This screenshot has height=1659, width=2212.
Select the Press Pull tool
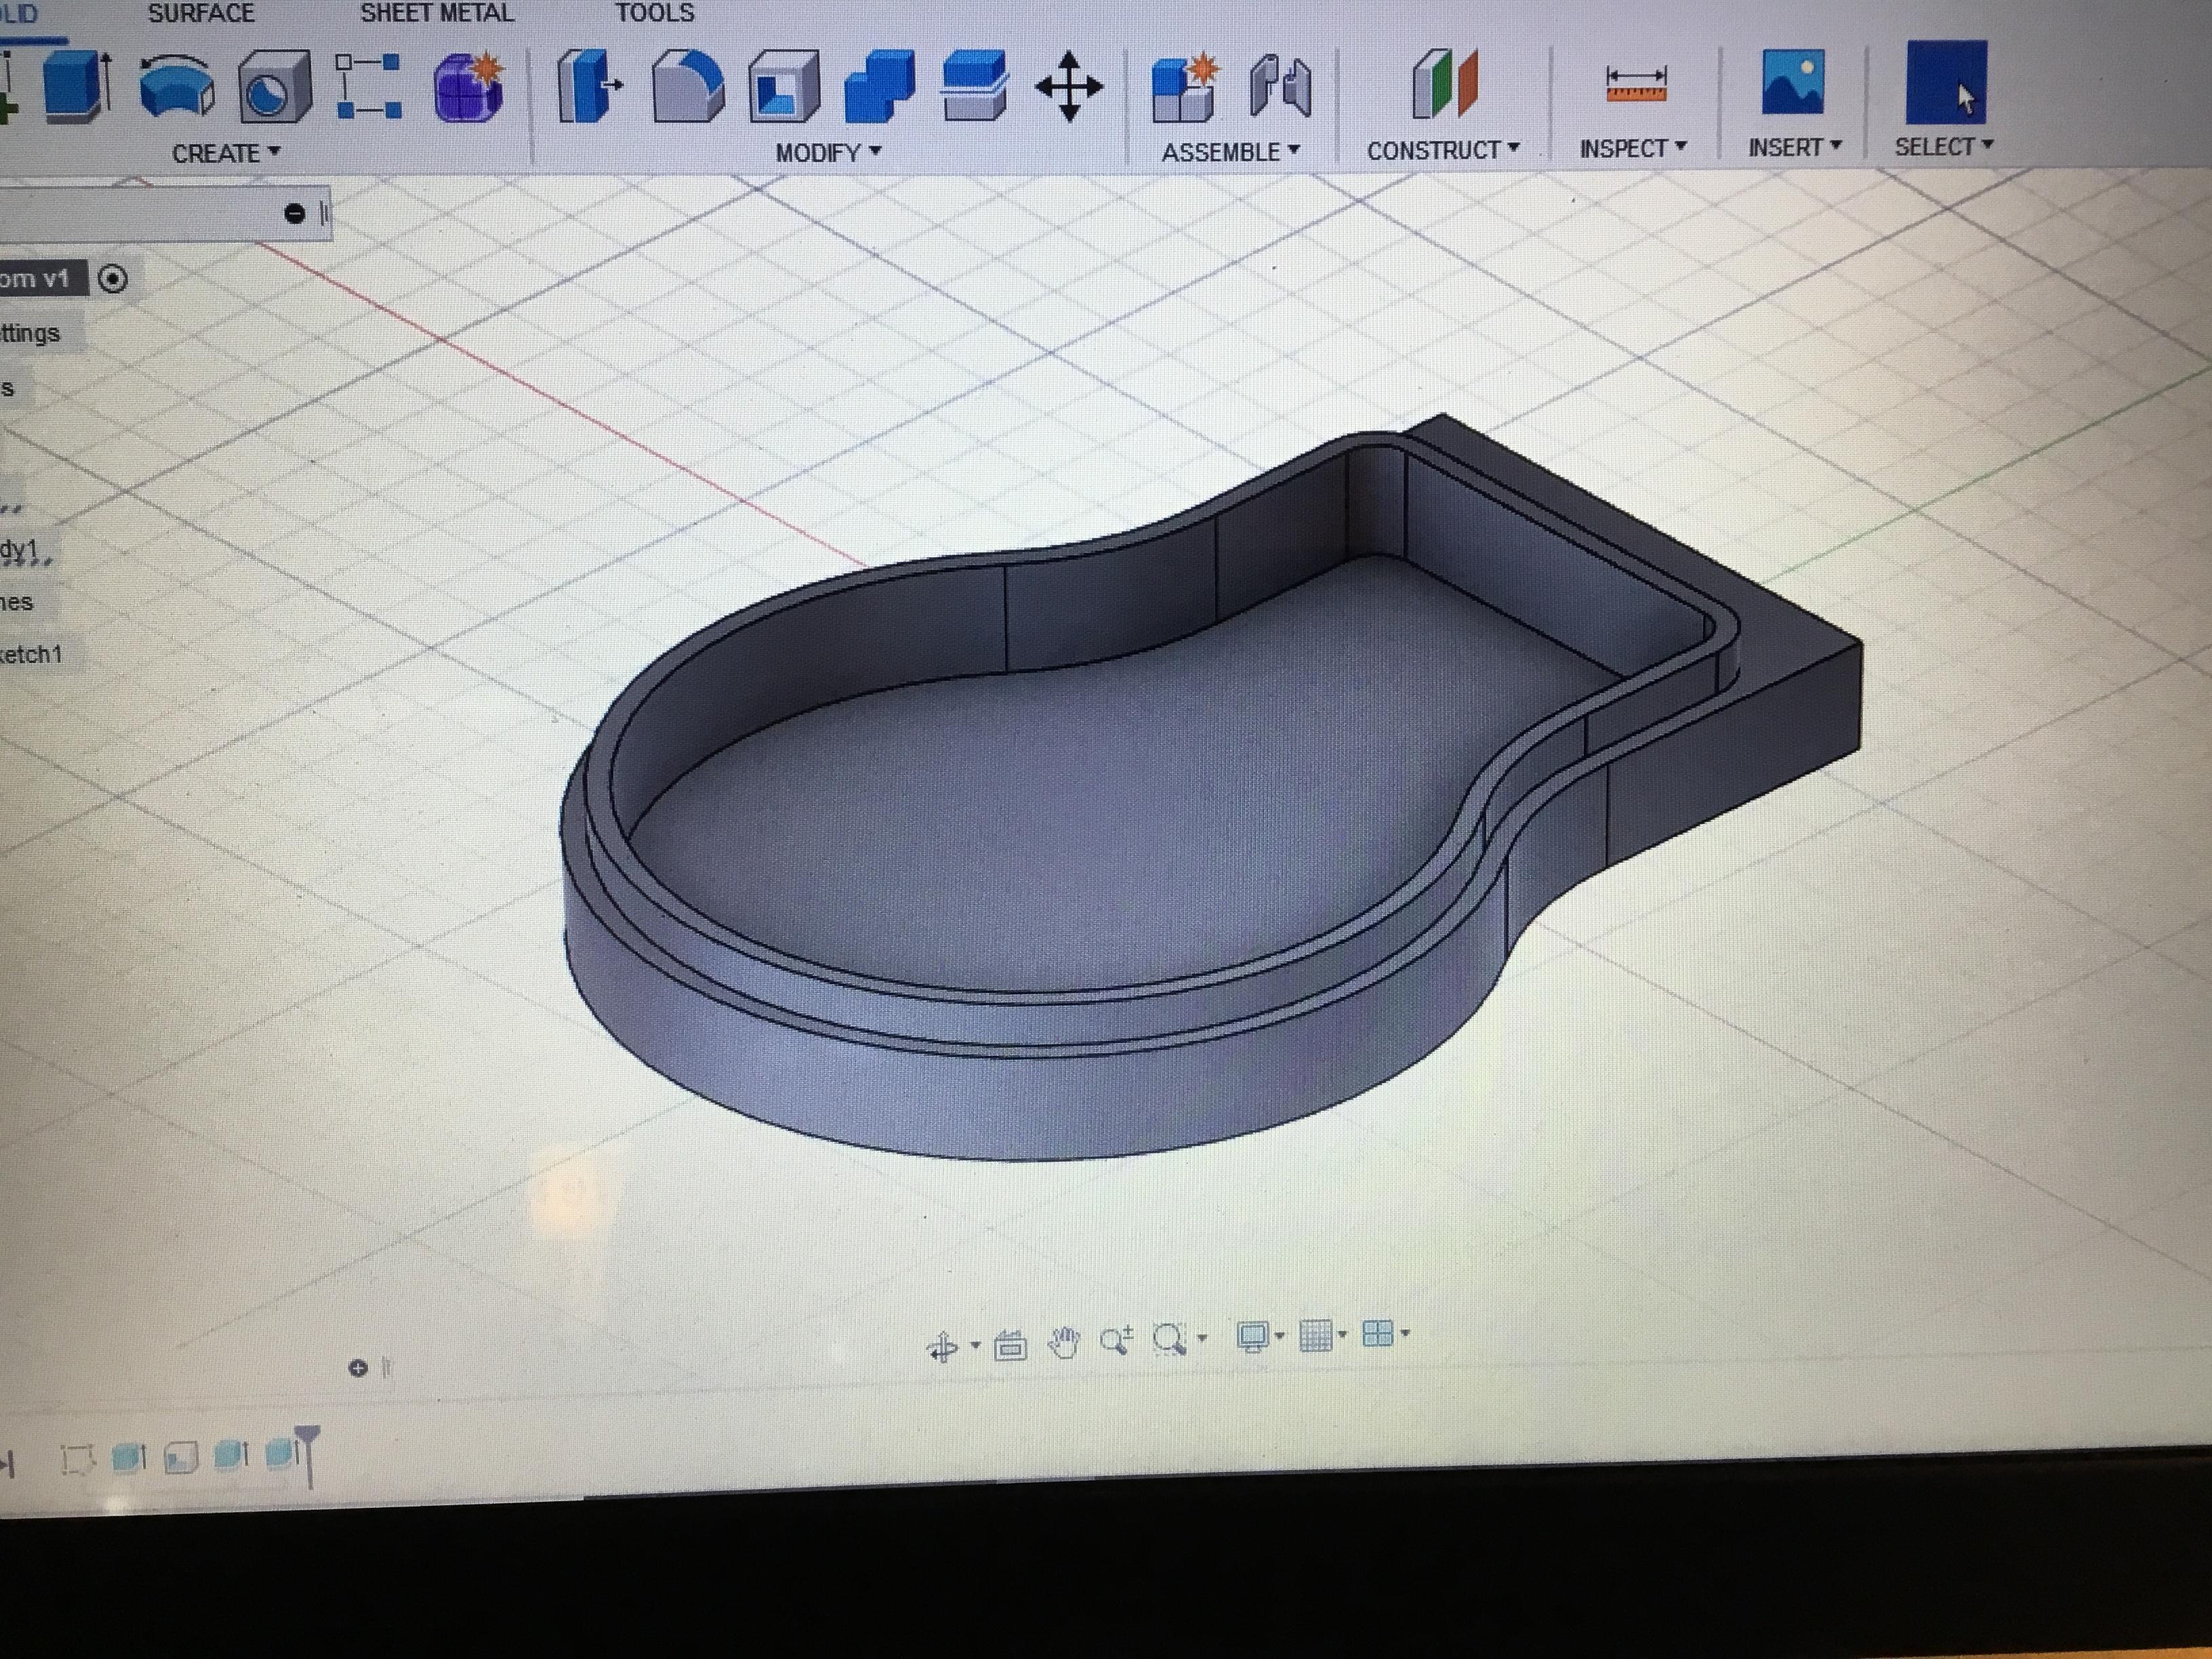590,86
